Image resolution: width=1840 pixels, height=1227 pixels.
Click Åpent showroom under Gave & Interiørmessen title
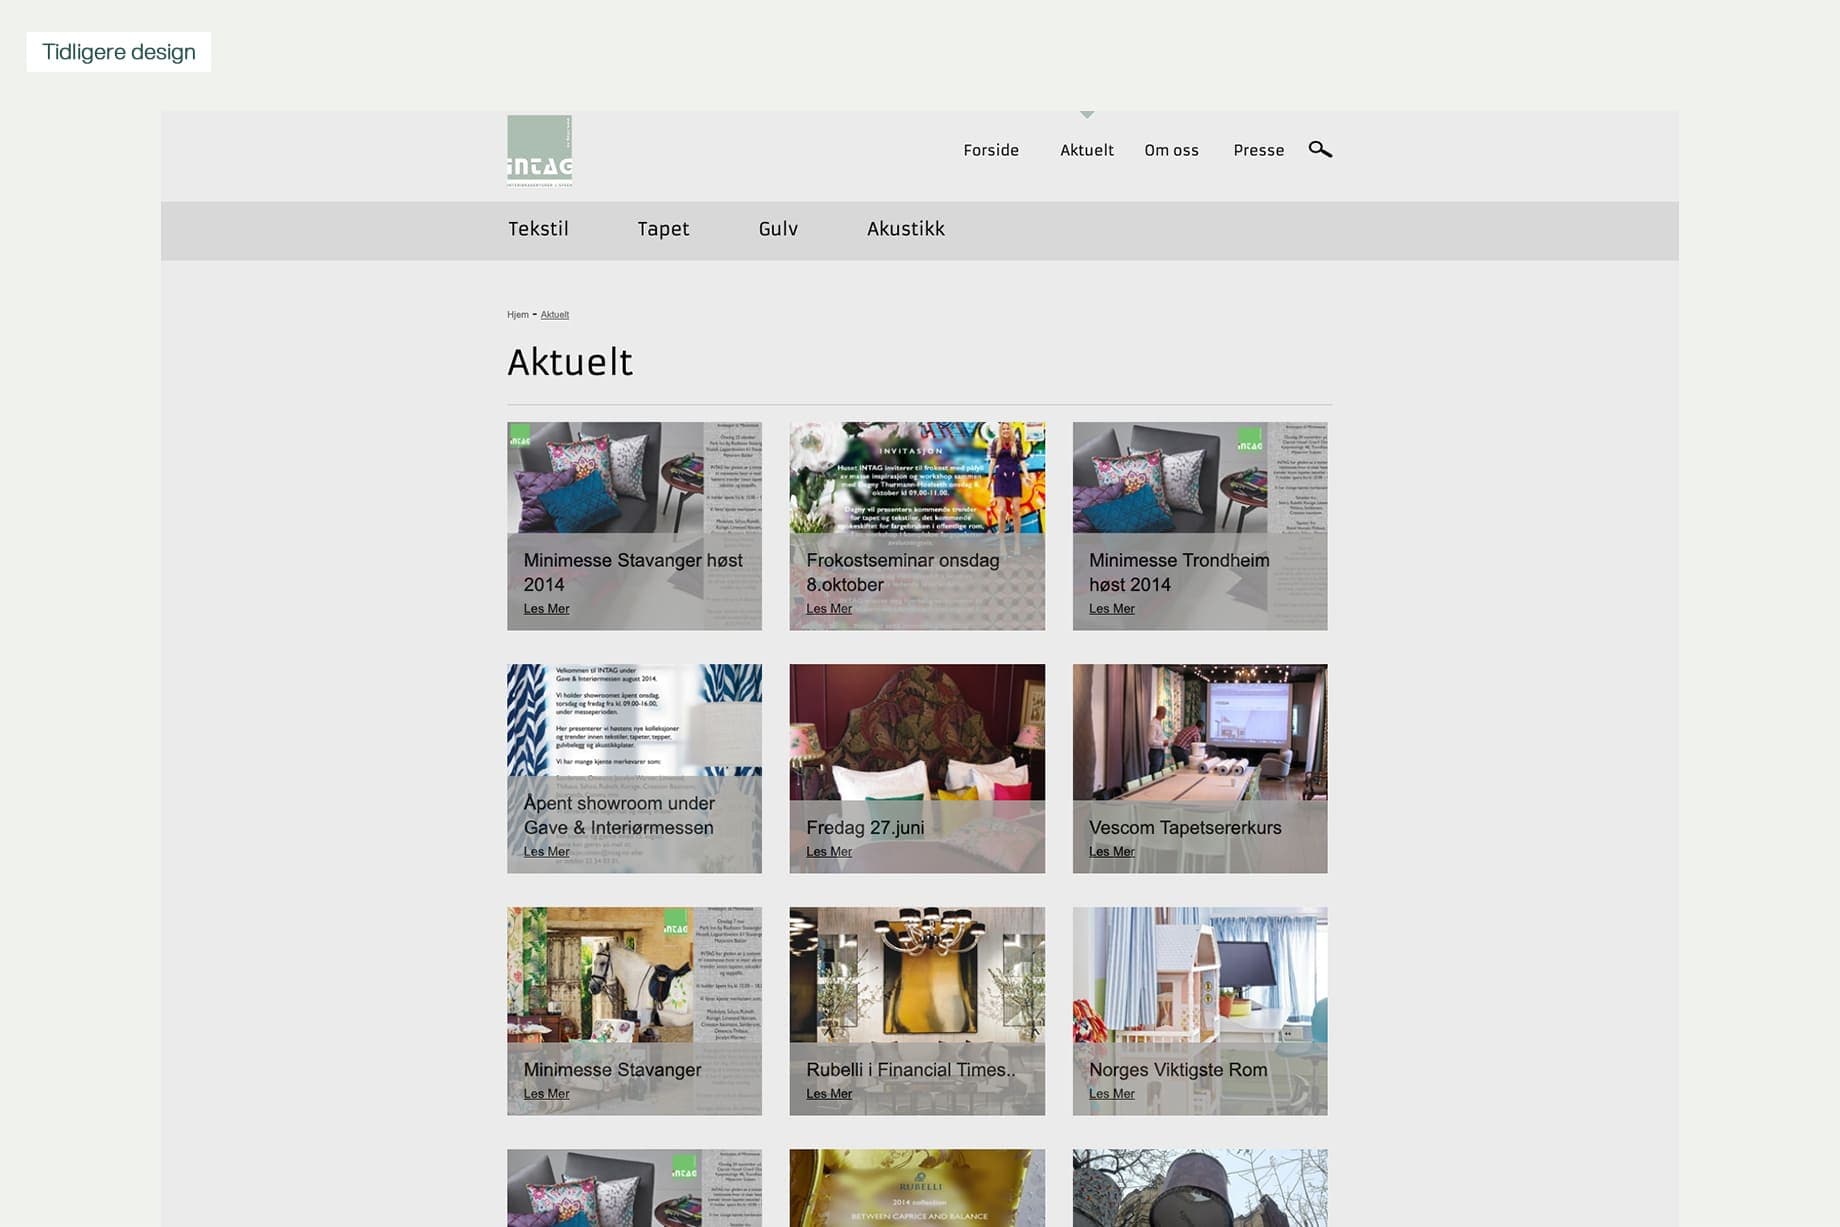coord(619,815)
